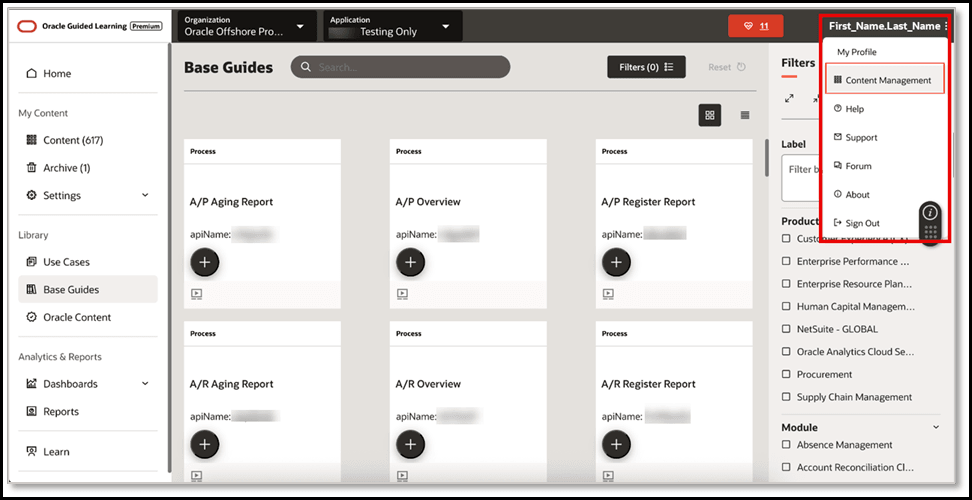Check Enterprise Performance filter checkbox
The width and height of the screenshot is (972, 500).
pyautogui.click(x=786, y=261)
